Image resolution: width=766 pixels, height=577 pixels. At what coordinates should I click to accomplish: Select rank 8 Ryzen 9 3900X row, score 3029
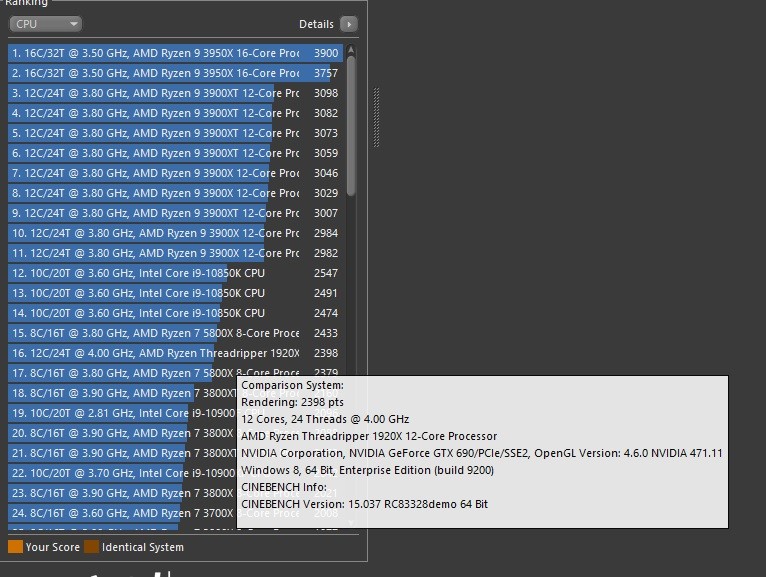175,193
